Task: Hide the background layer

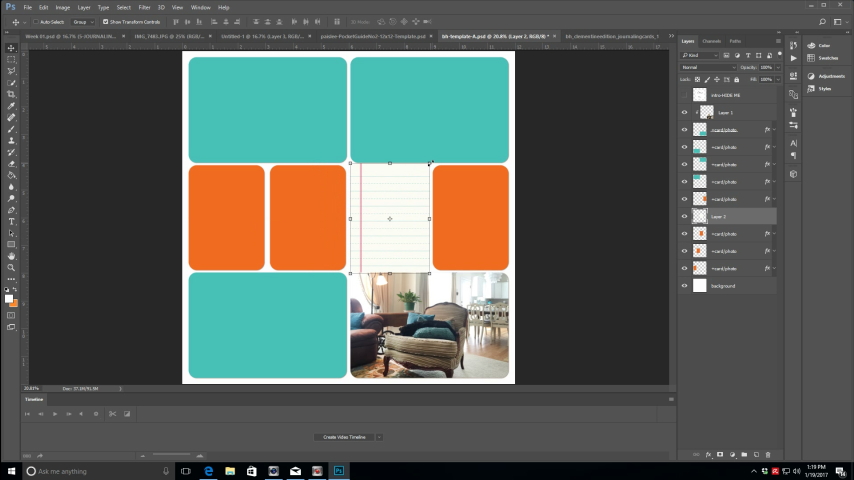Action: 685,285
